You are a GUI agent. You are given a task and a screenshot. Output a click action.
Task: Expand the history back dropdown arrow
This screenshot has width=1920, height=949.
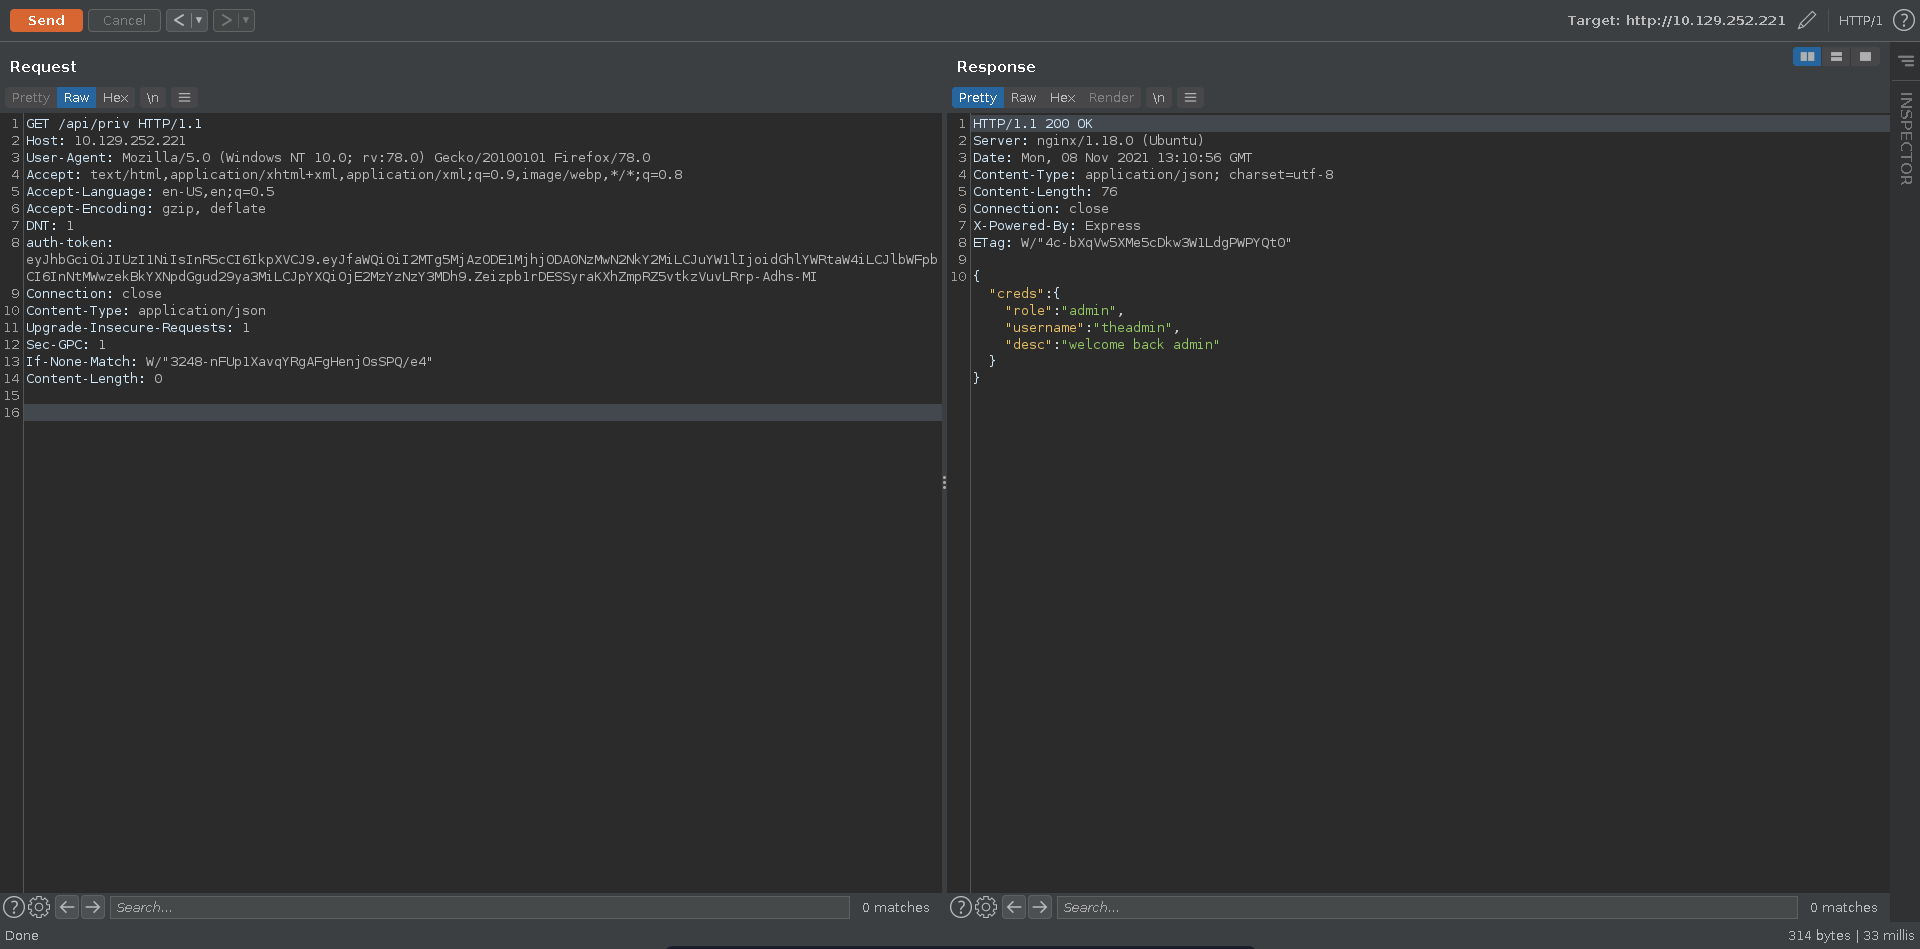[199, 20]
